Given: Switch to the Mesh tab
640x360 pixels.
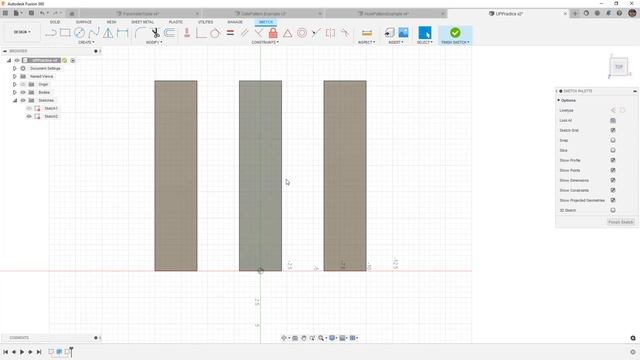Looking at the screenshot, I should click(x=111, y=22).
